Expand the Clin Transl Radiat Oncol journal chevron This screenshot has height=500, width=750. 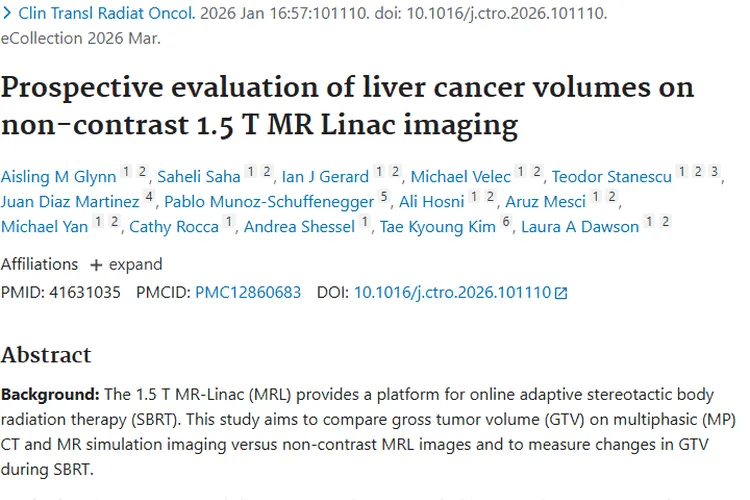(x=8, y=15)
